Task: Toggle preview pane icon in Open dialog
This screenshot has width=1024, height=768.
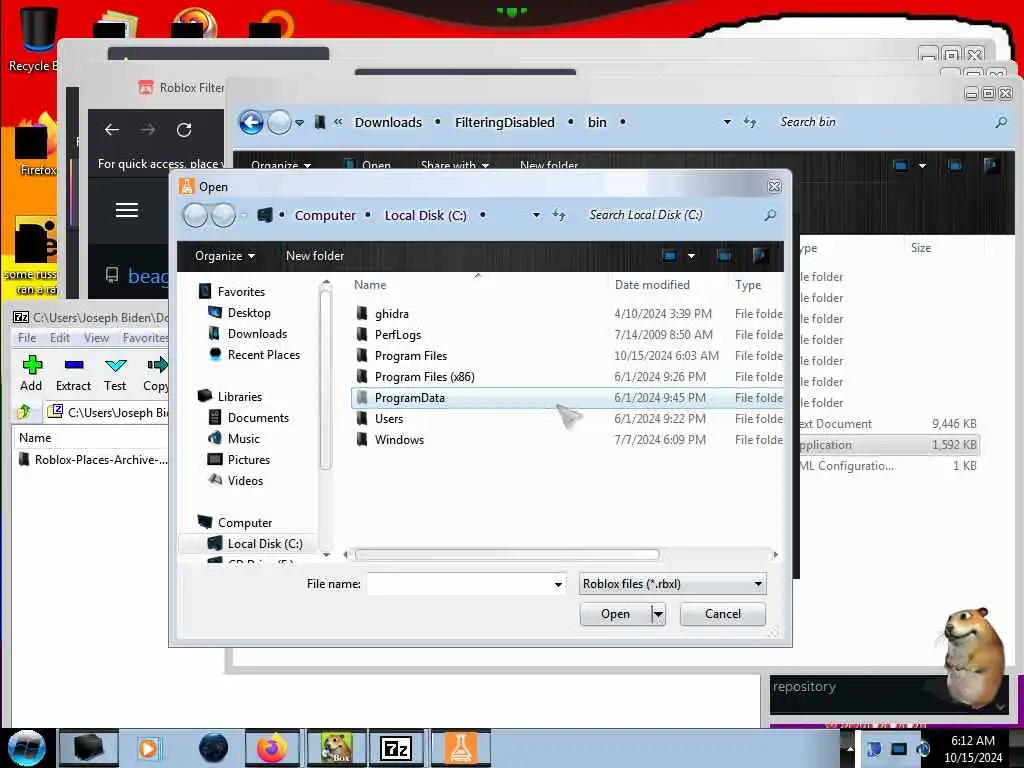Action: 724,256
